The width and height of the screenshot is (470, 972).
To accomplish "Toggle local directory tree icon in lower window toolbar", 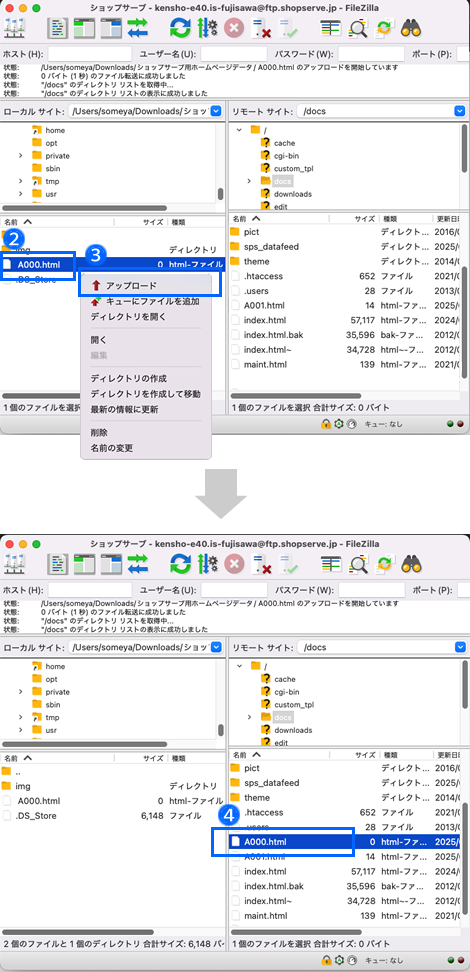I will [x=84, y=563].
